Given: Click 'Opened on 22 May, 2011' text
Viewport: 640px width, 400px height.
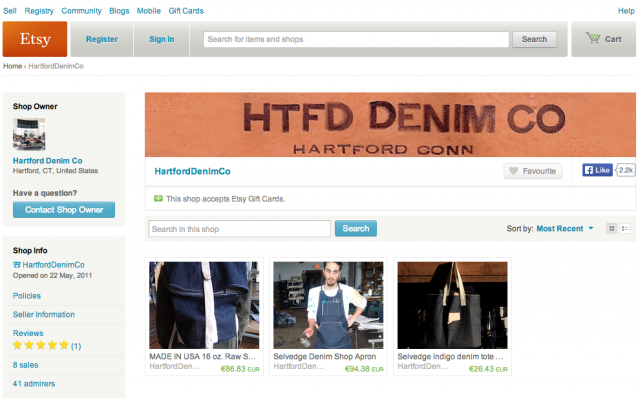Looking at the screenshot, I should click(x=52, y=276).
